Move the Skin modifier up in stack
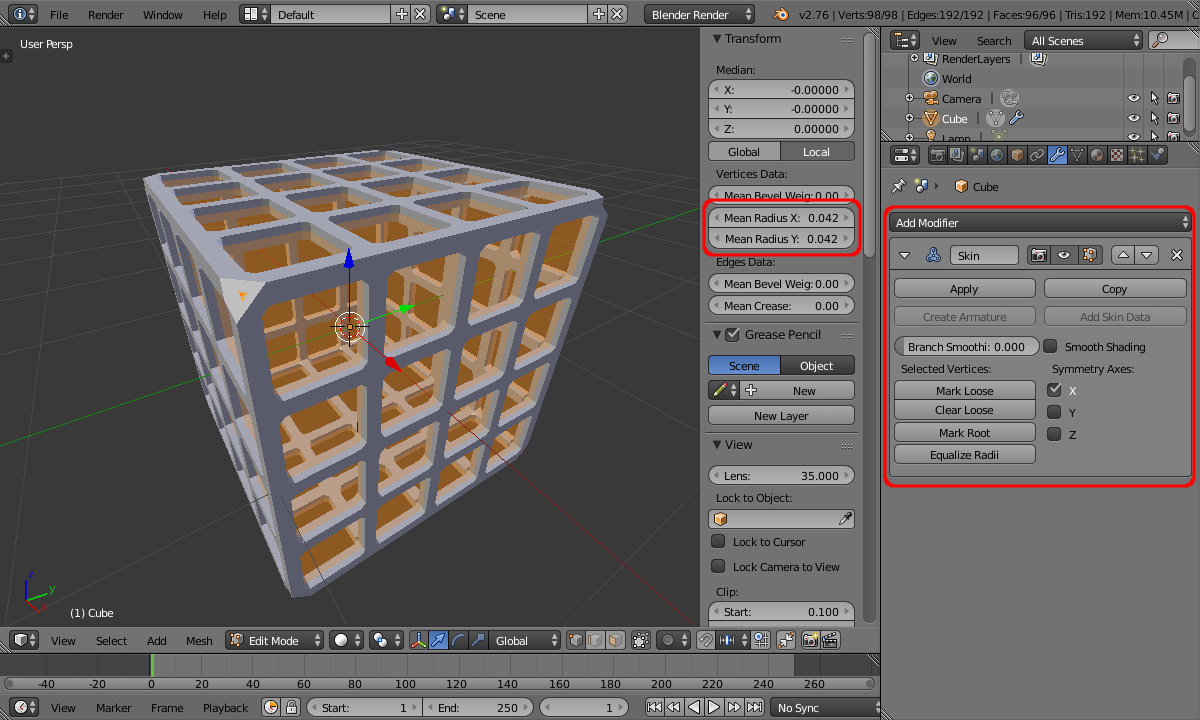This screenshot has height=720, width=1200. (x=1124, y=255)
